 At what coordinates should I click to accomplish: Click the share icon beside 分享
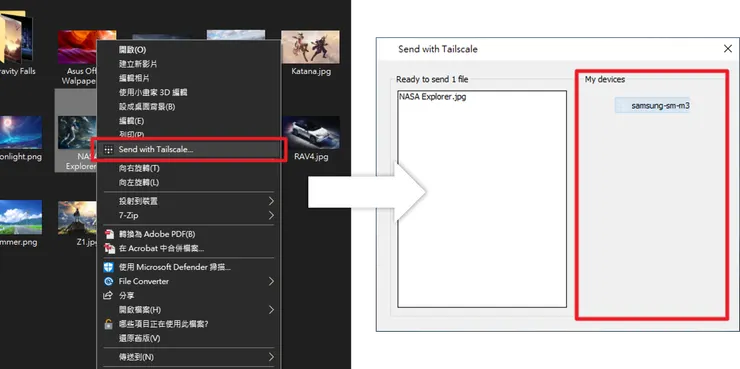click(108, 295)
